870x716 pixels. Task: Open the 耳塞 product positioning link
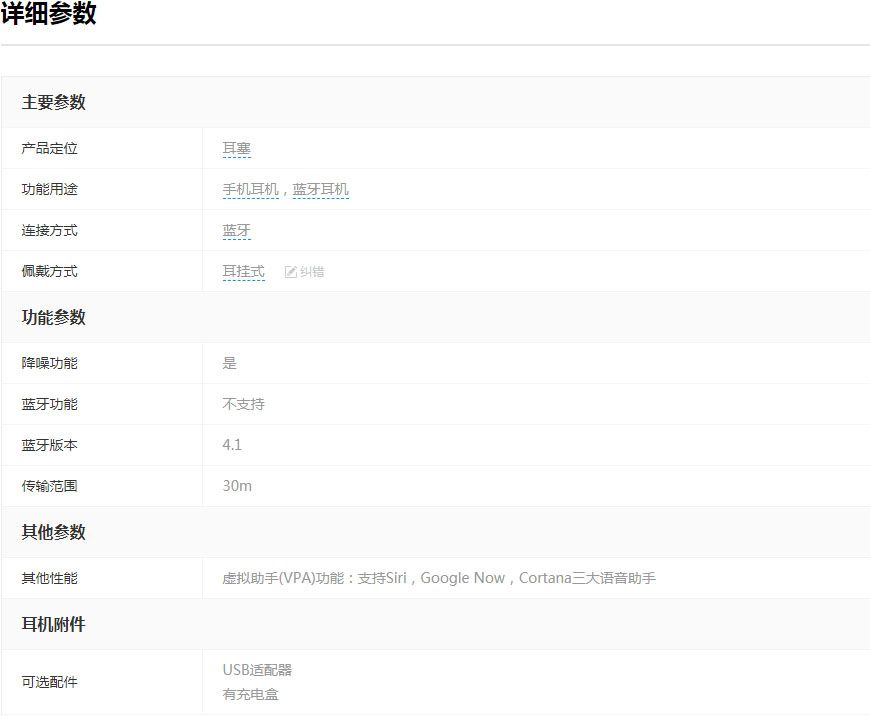pyautogui.click(x=236, y=149)
